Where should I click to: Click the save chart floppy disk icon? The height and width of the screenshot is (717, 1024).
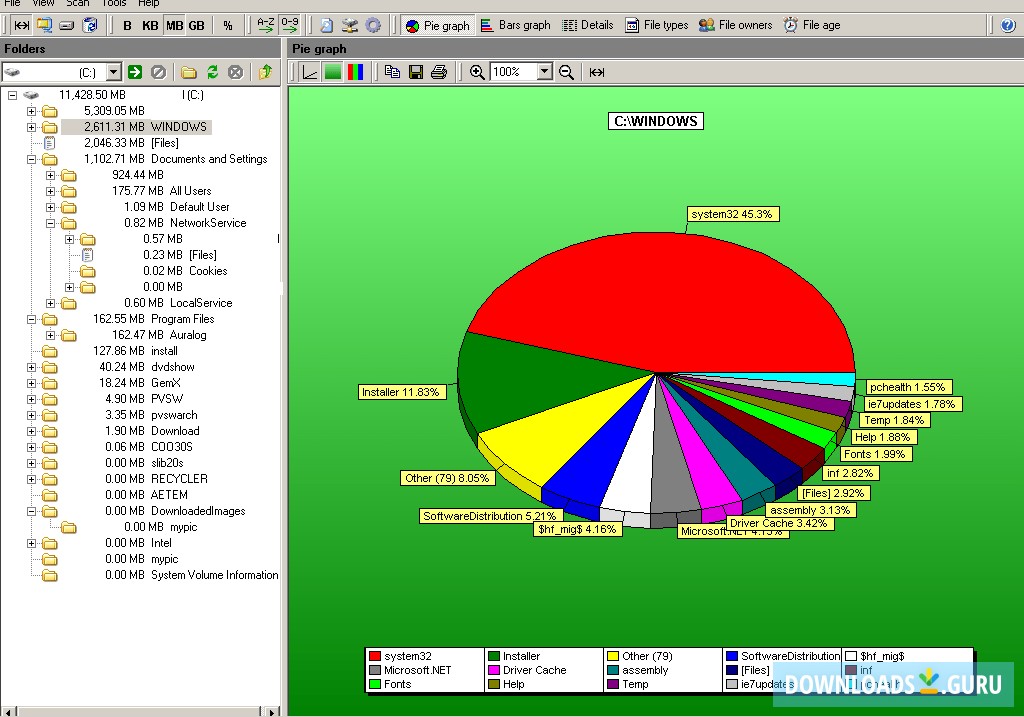[x=416, y=72]
